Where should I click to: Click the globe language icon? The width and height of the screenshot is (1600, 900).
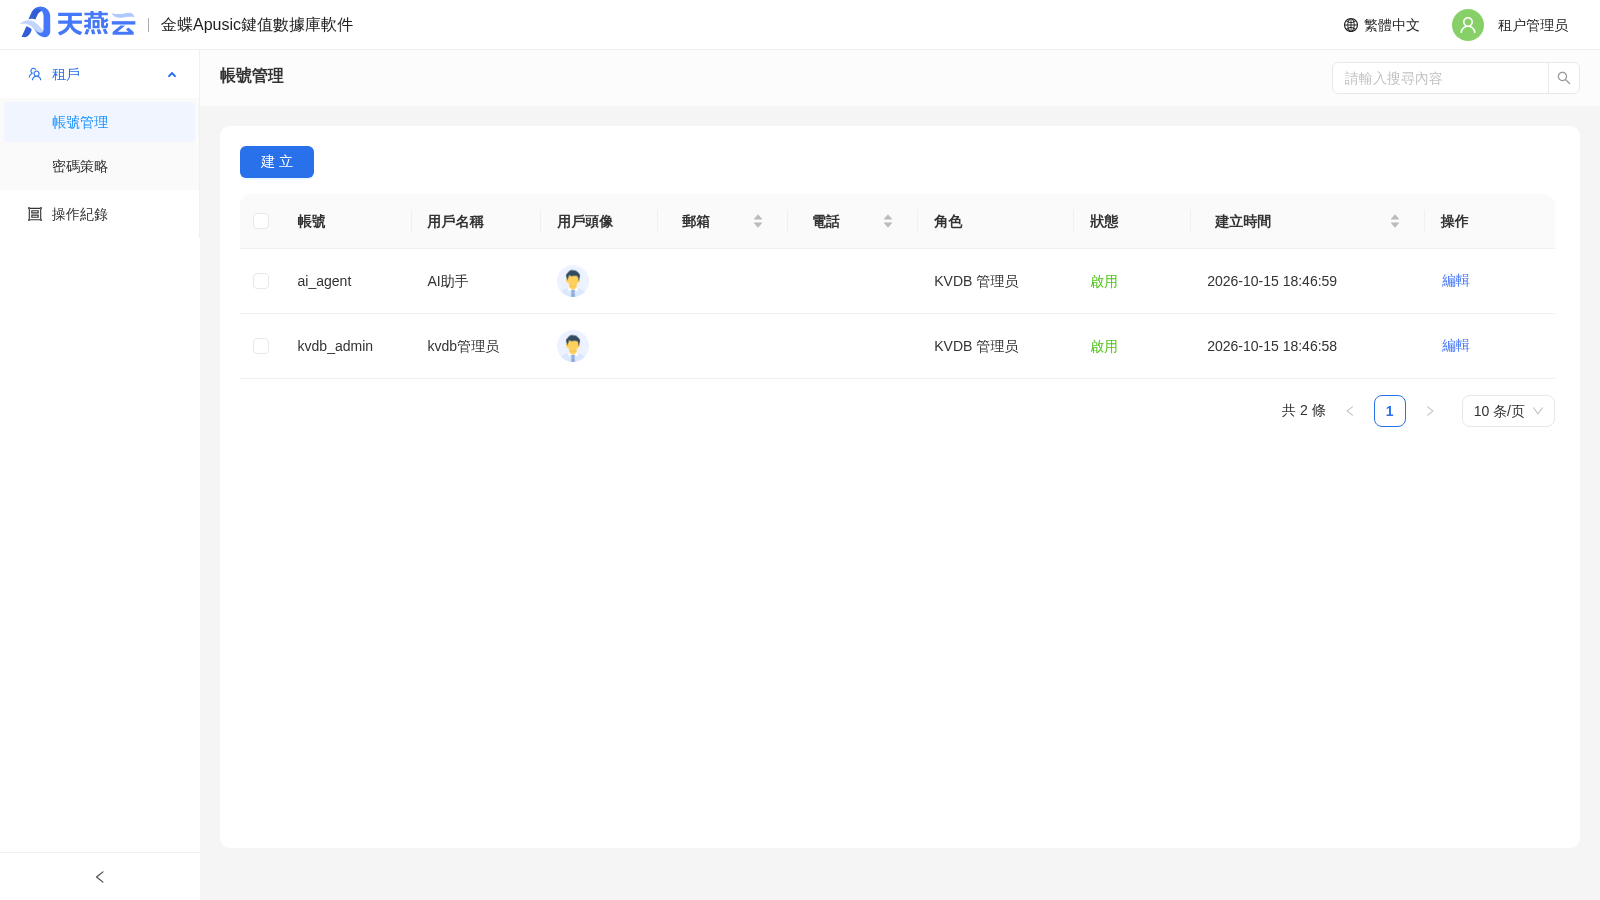pos(1351,25)
